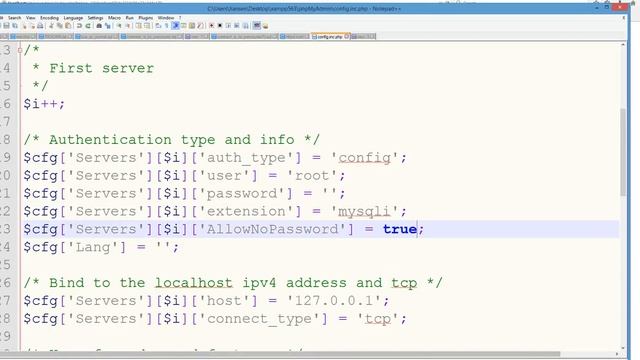
Task: Toggle synchronized horizontal scrolling icon
Action: tap(147, 26)
